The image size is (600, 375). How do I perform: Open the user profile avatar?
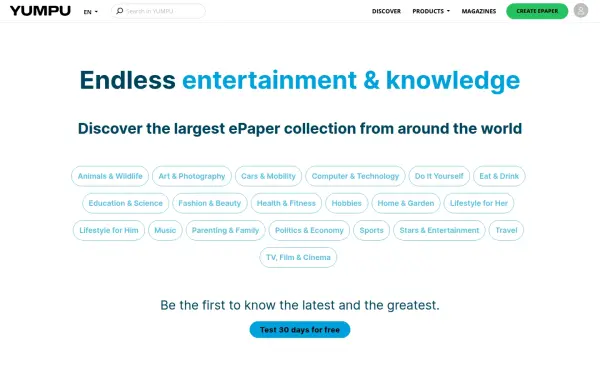tap(580, 11)
